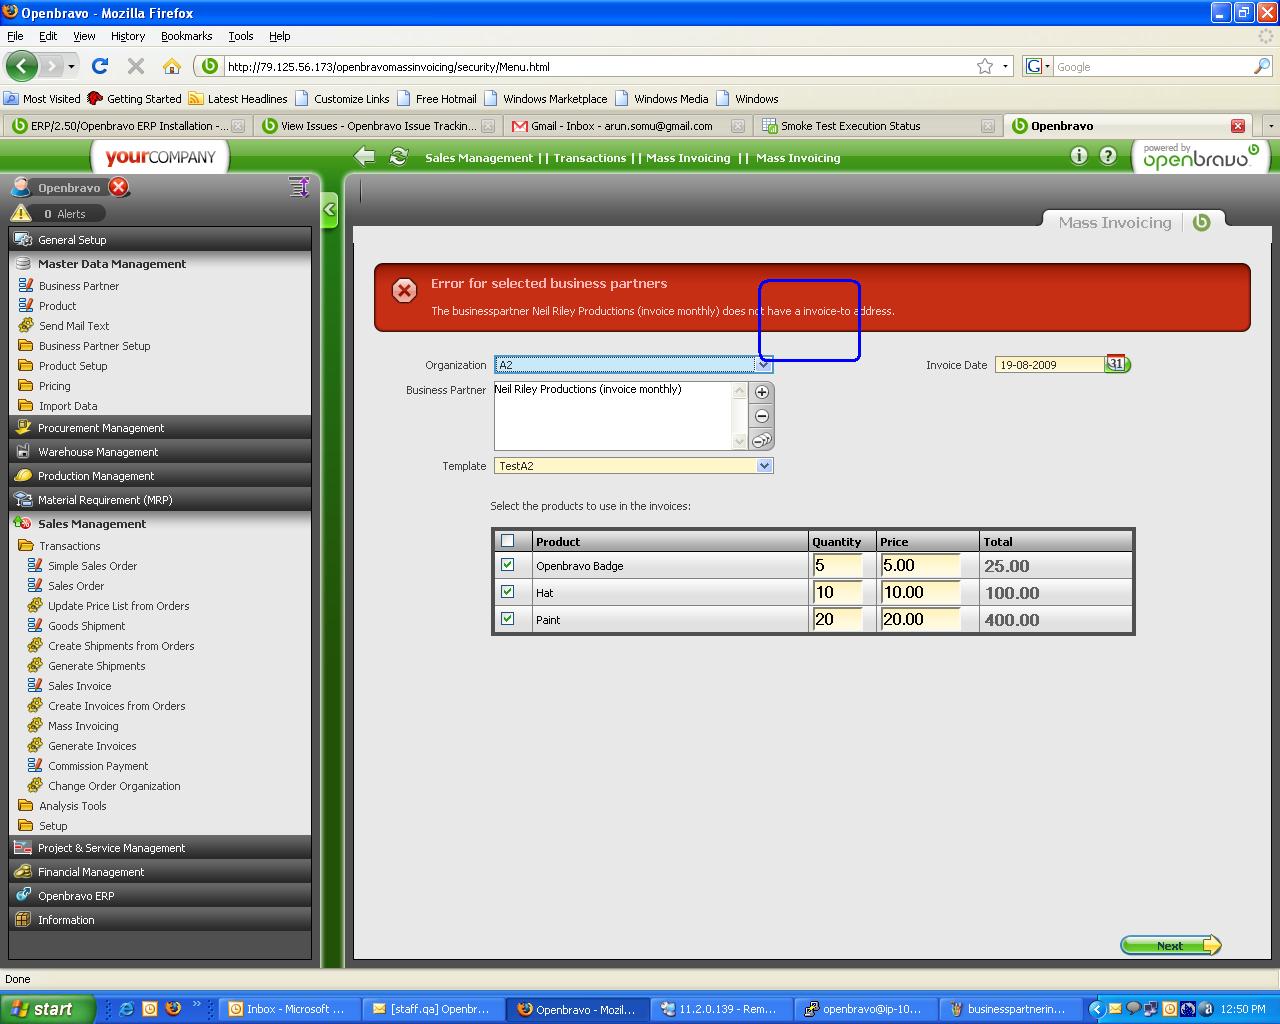Click the remove business partner minus icon
Image resolution: width=1280 pixels, height=1024 pixels.
(762, 416)
